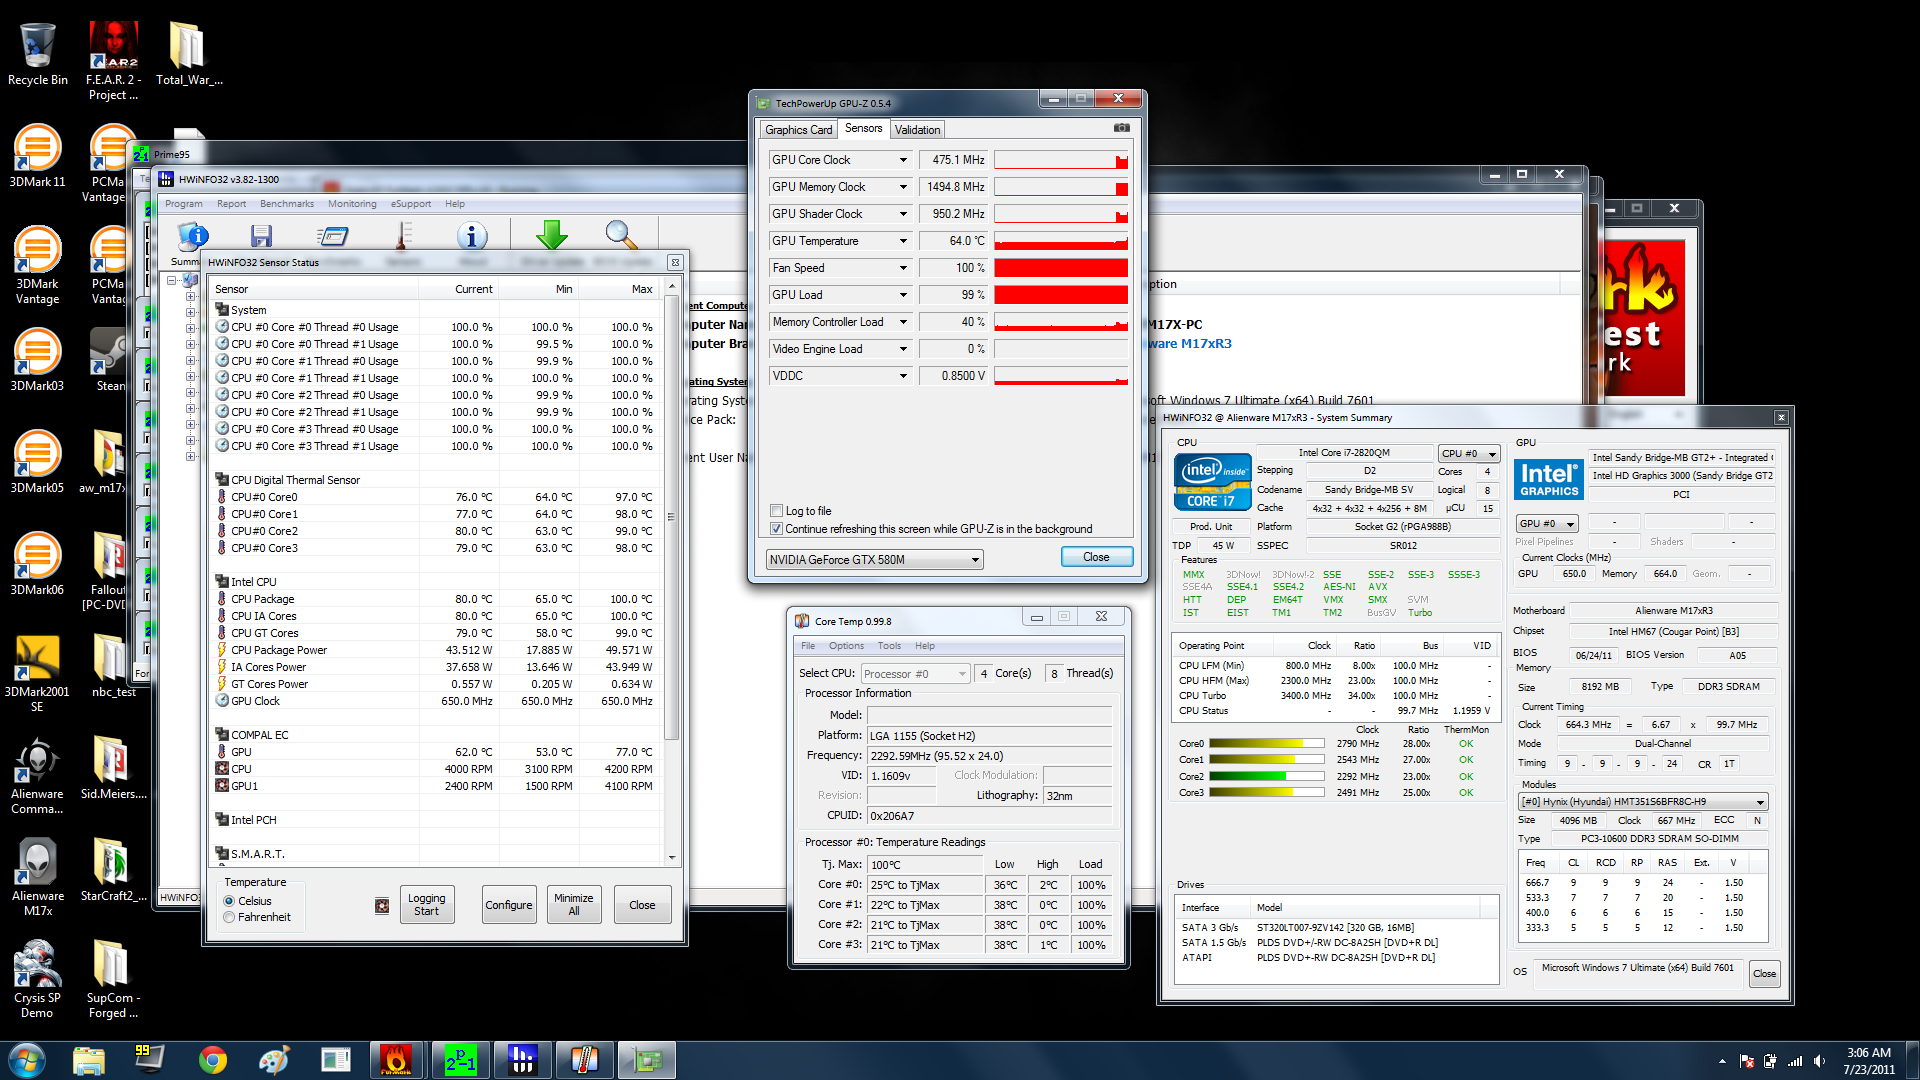Click the HWiNFO32 benchmark window icon
The width and height of the screenshot is (1920, 1080).
pyautogui.click(x=332, y=237)
